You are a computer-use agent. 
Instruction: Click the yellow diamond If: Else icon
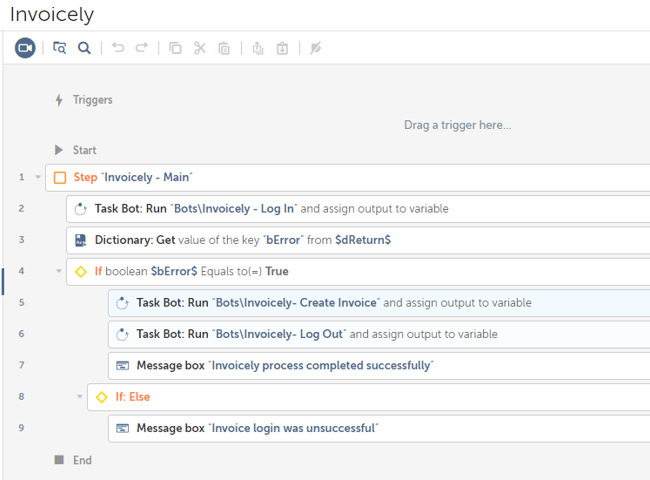(102, 397)
